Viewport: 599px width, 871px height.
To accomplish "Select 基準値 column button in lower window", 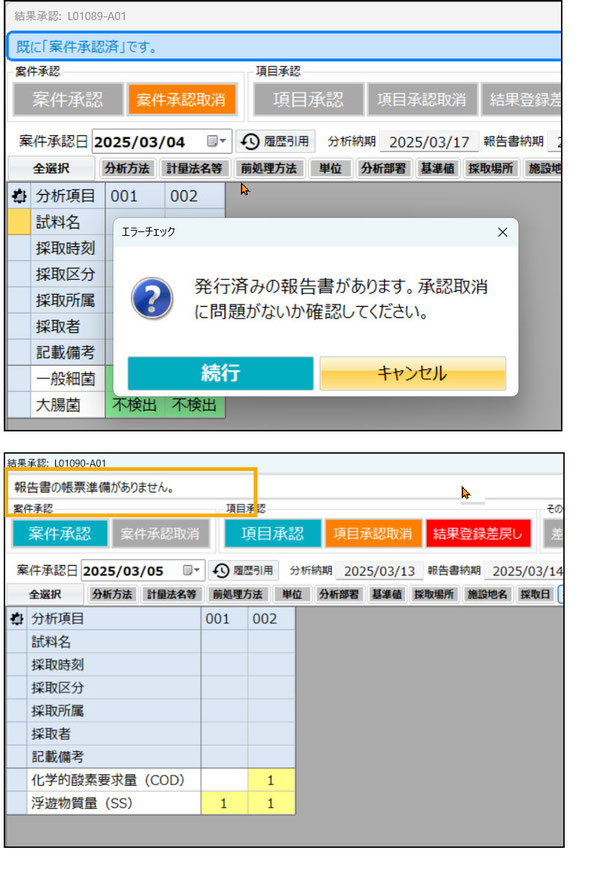I will pos(387,594).
